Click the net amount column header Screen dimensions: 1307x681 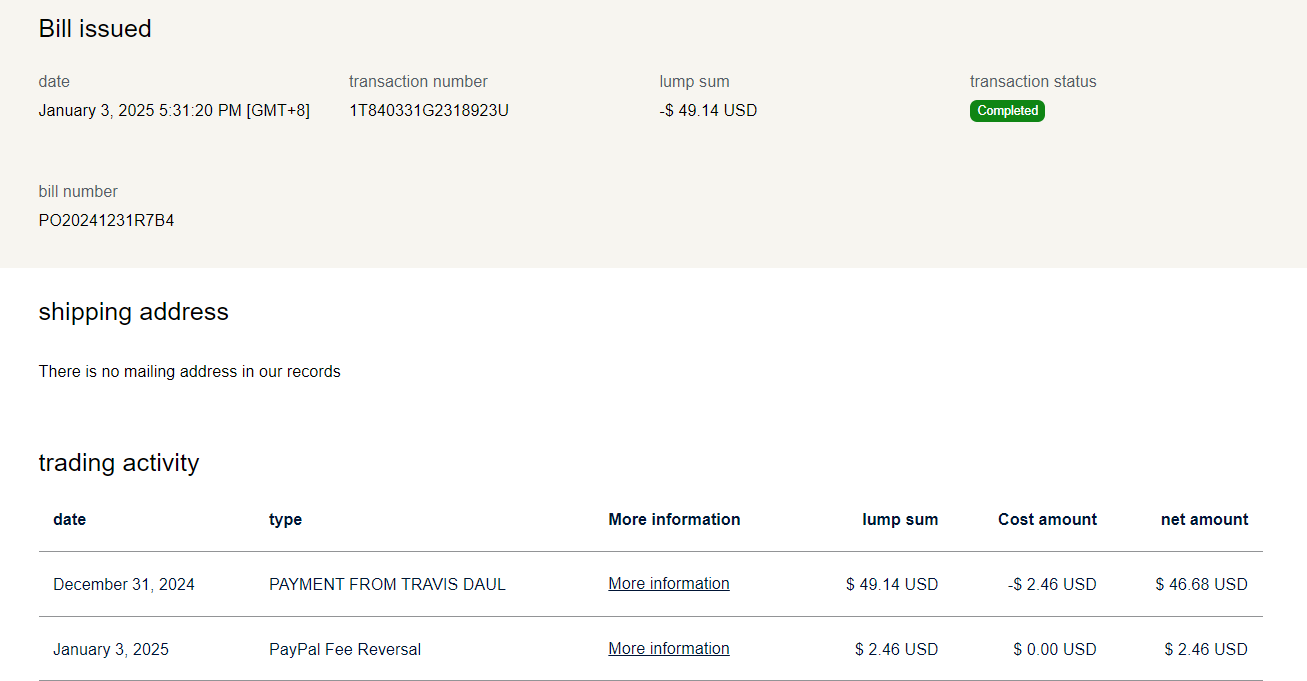(1204, 520)
